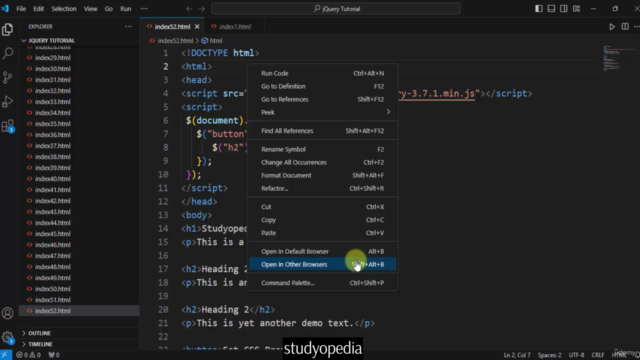Open the Run and Debug view icon
This screenshot has width=640, height=360.
coord(7,101)
